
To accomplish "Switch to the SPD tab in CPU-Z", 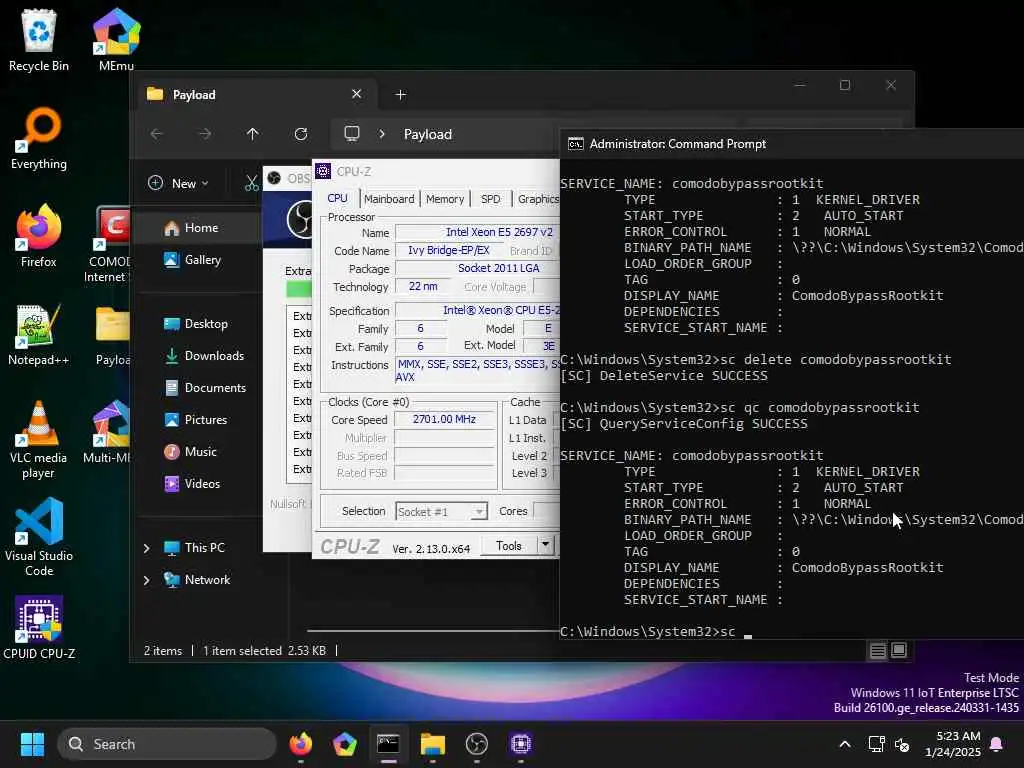I will pos(490,199).
